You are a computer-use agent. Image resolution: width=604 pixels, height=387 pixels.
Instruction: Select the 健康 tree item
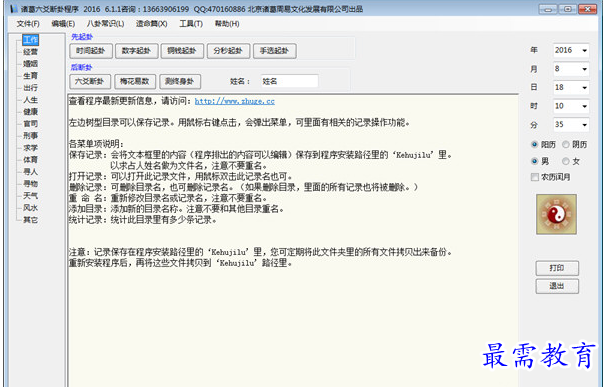click(x=30, y=112)
